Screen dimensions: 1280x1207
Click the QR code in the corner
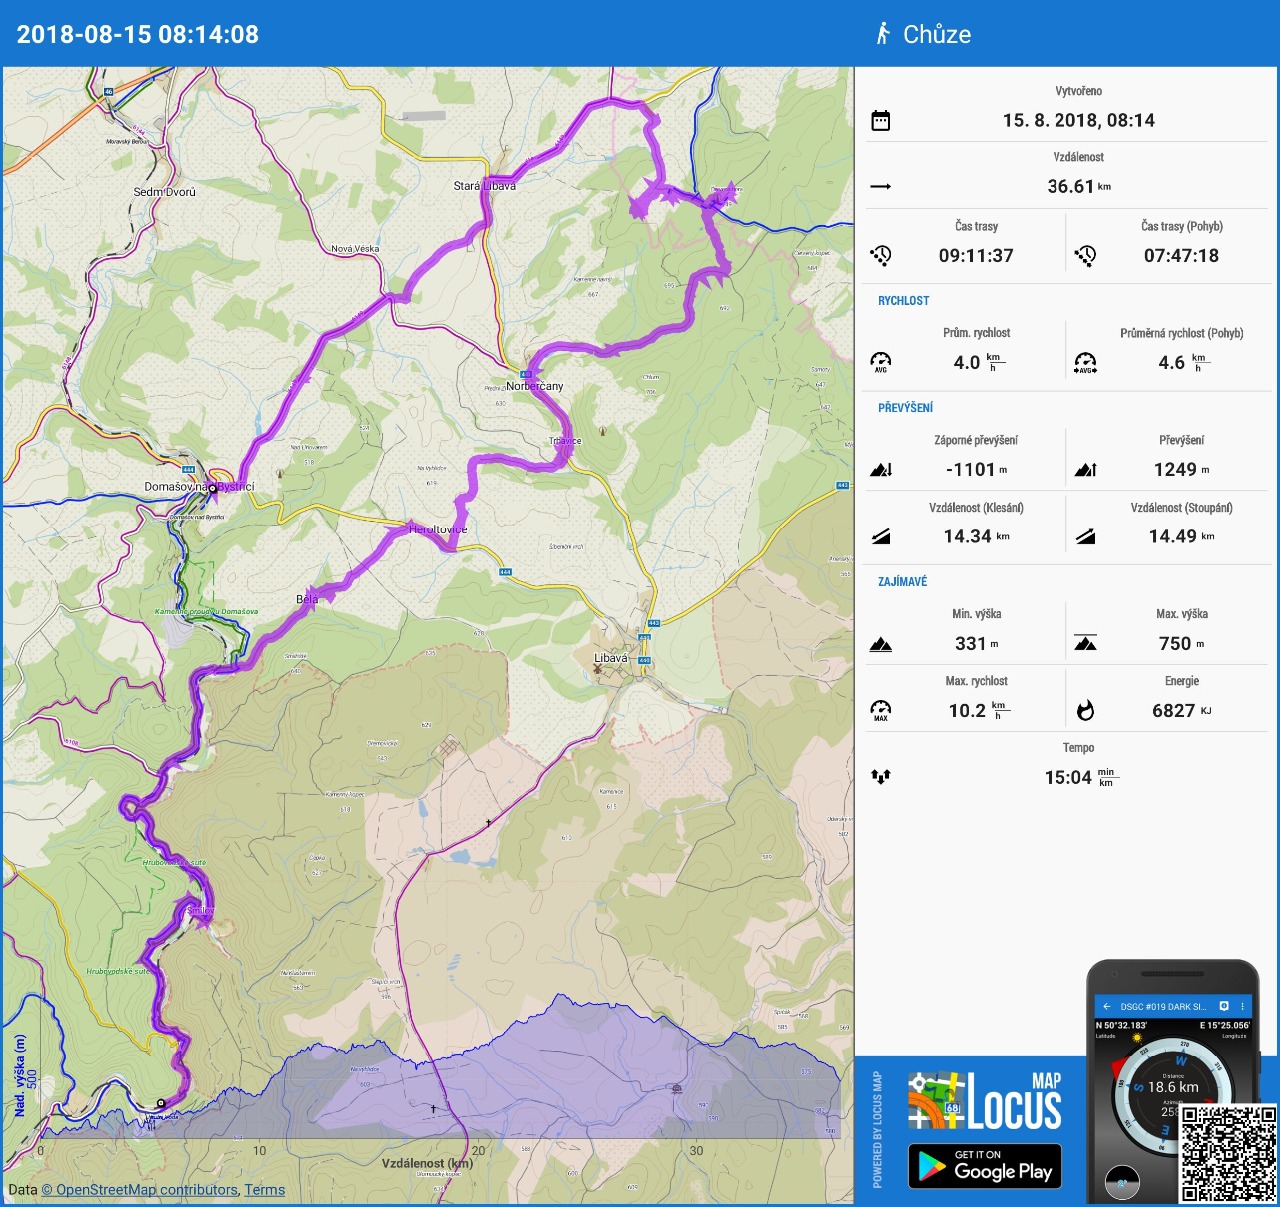click(1228, 1153)
